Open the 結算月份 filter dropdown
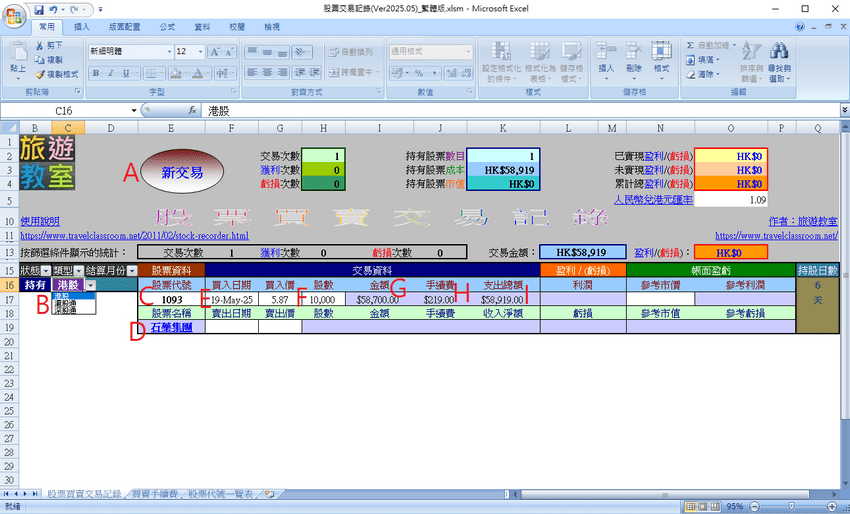Viewport: 850px width, 514px height. [132, 271]
